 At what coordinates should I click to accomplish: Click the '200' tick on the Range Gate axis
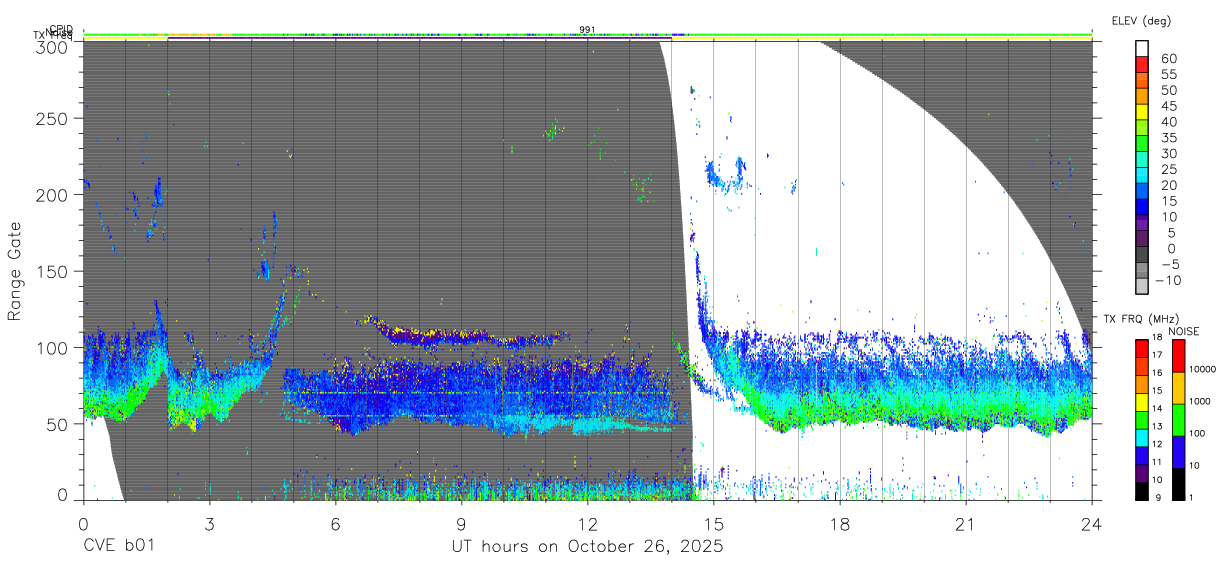pyautogui.click(x=52, y=195)
